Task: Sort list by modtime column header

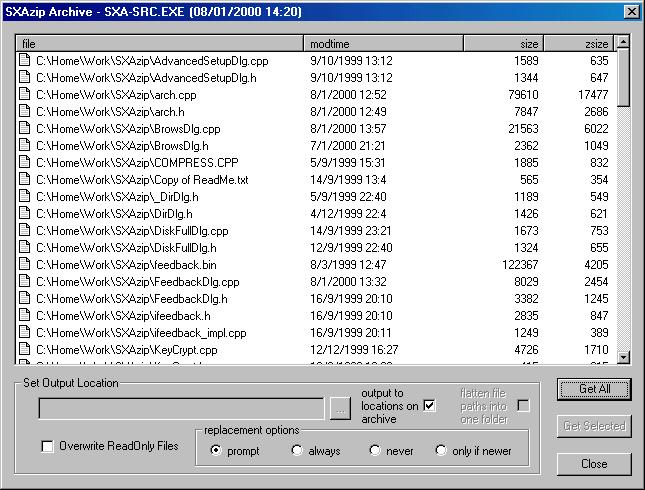Action: point(383,44)
